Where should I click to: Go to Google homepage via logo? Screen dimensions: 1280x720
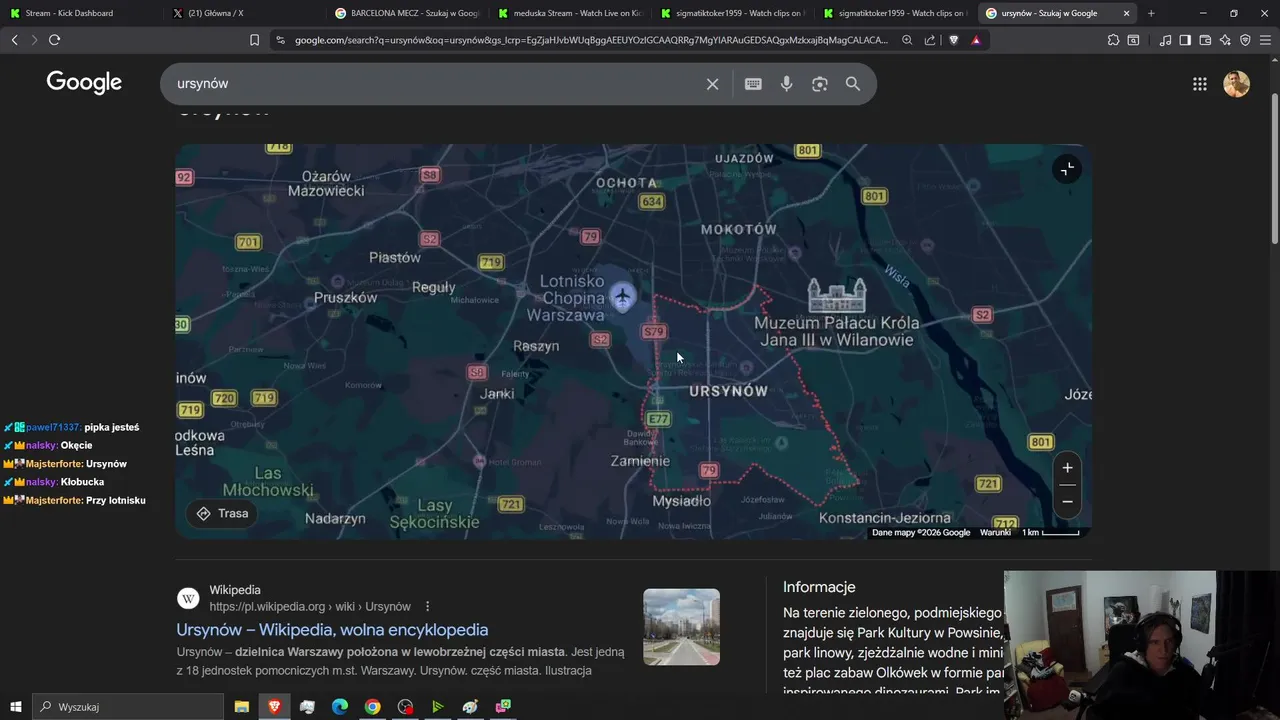coord(84,83)
